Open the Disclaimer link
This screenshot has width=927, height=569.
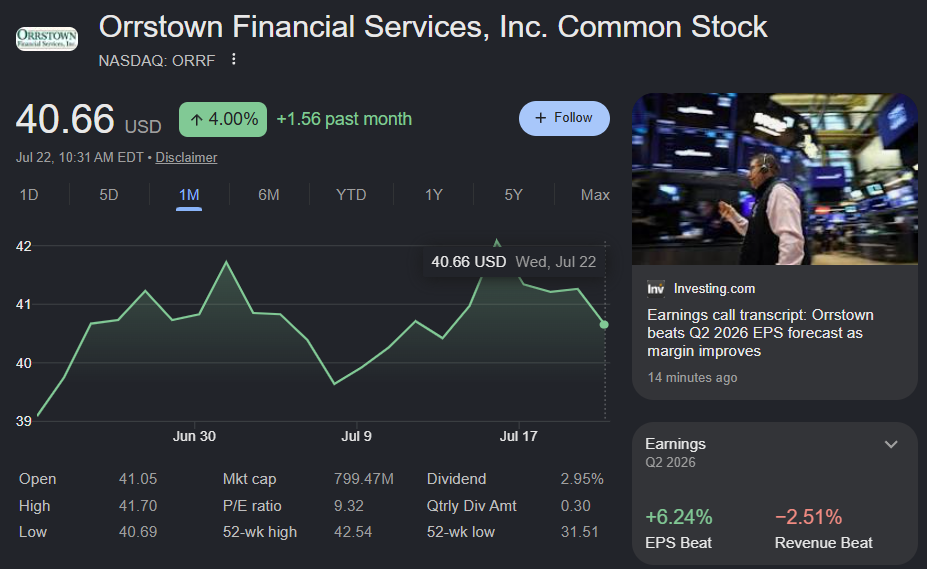click(186, 157)
